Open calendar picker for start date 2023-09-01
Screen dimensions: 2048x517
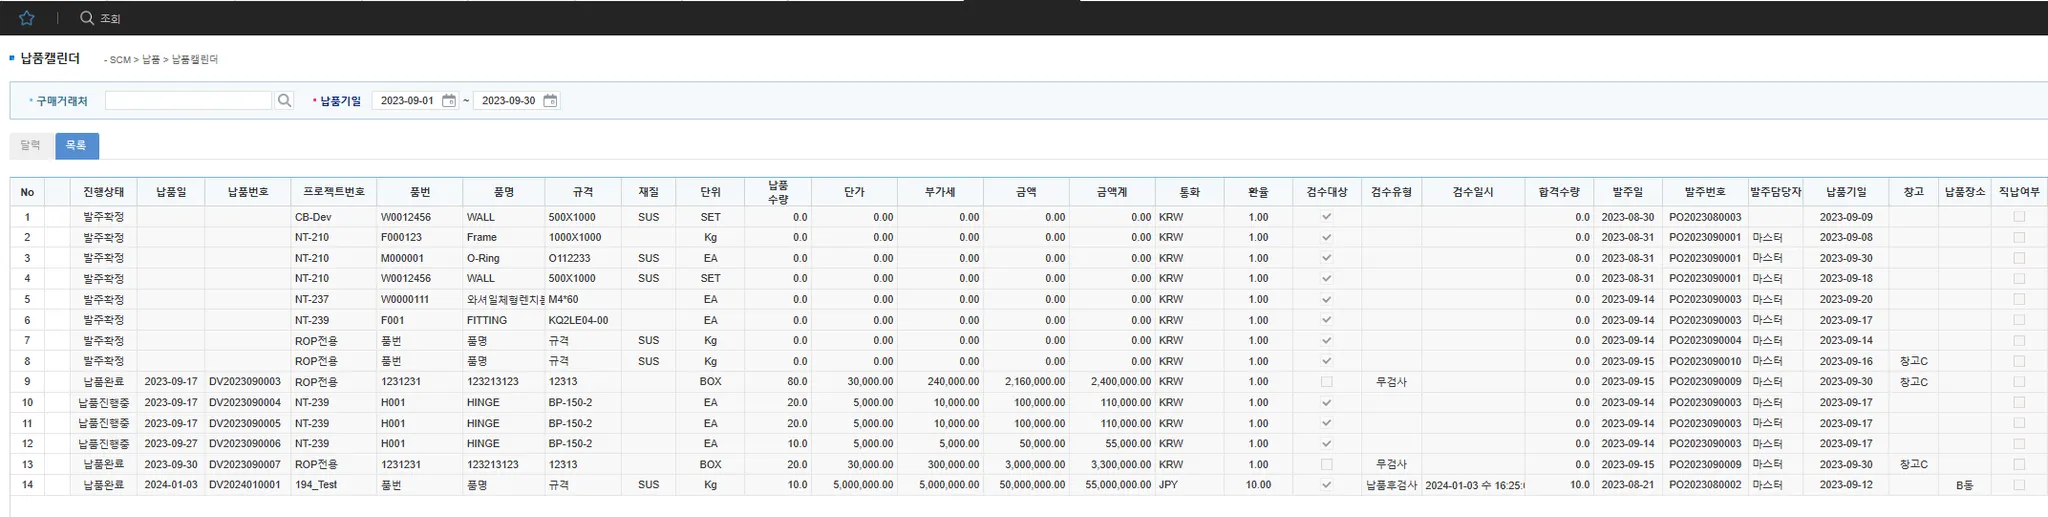(449, 100)
